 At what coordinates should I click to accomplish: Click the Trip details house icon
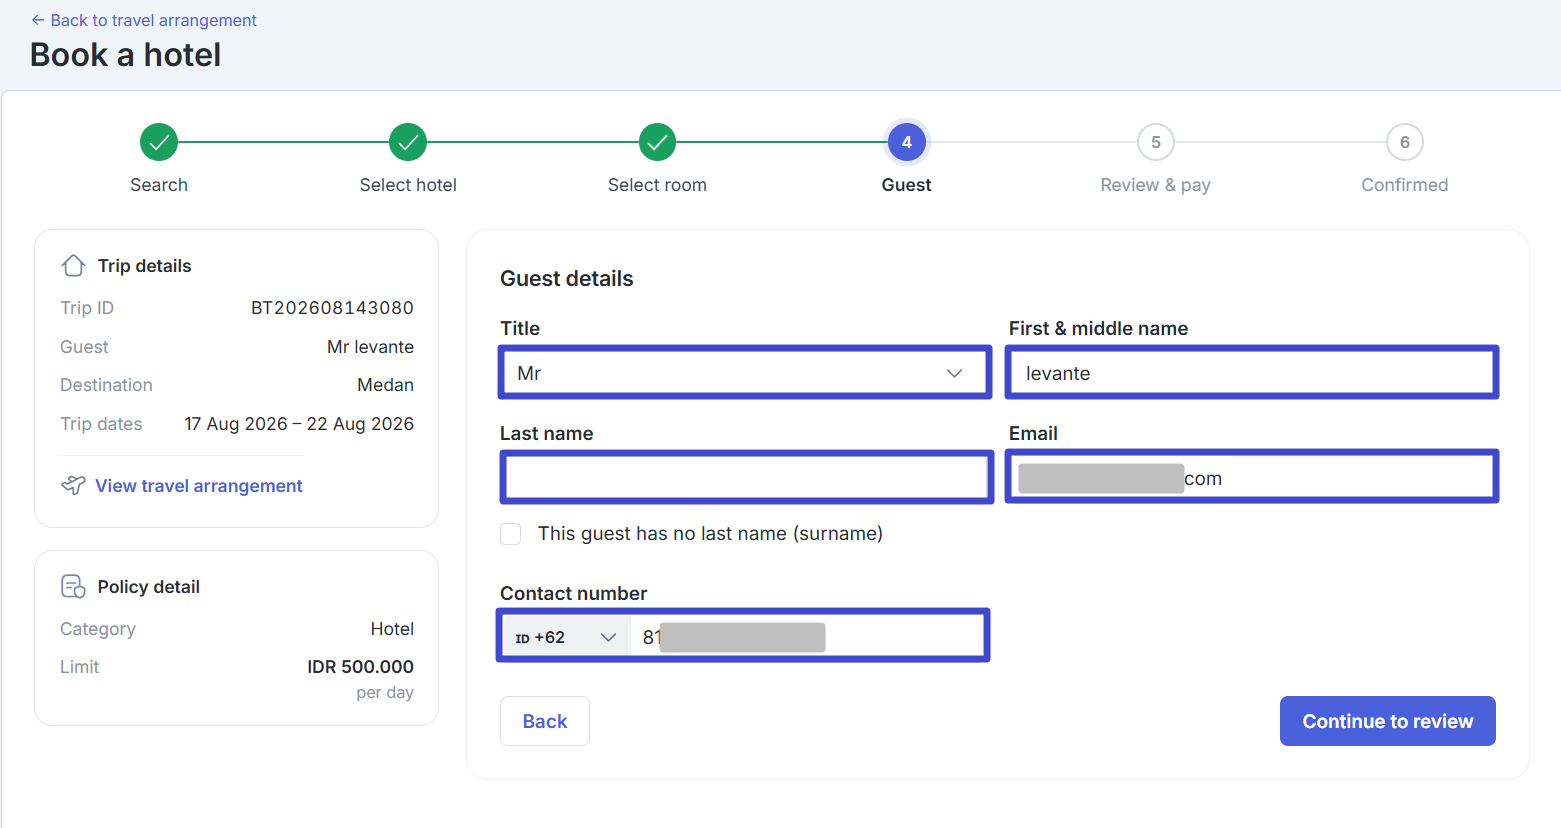(x=73, y=266)
